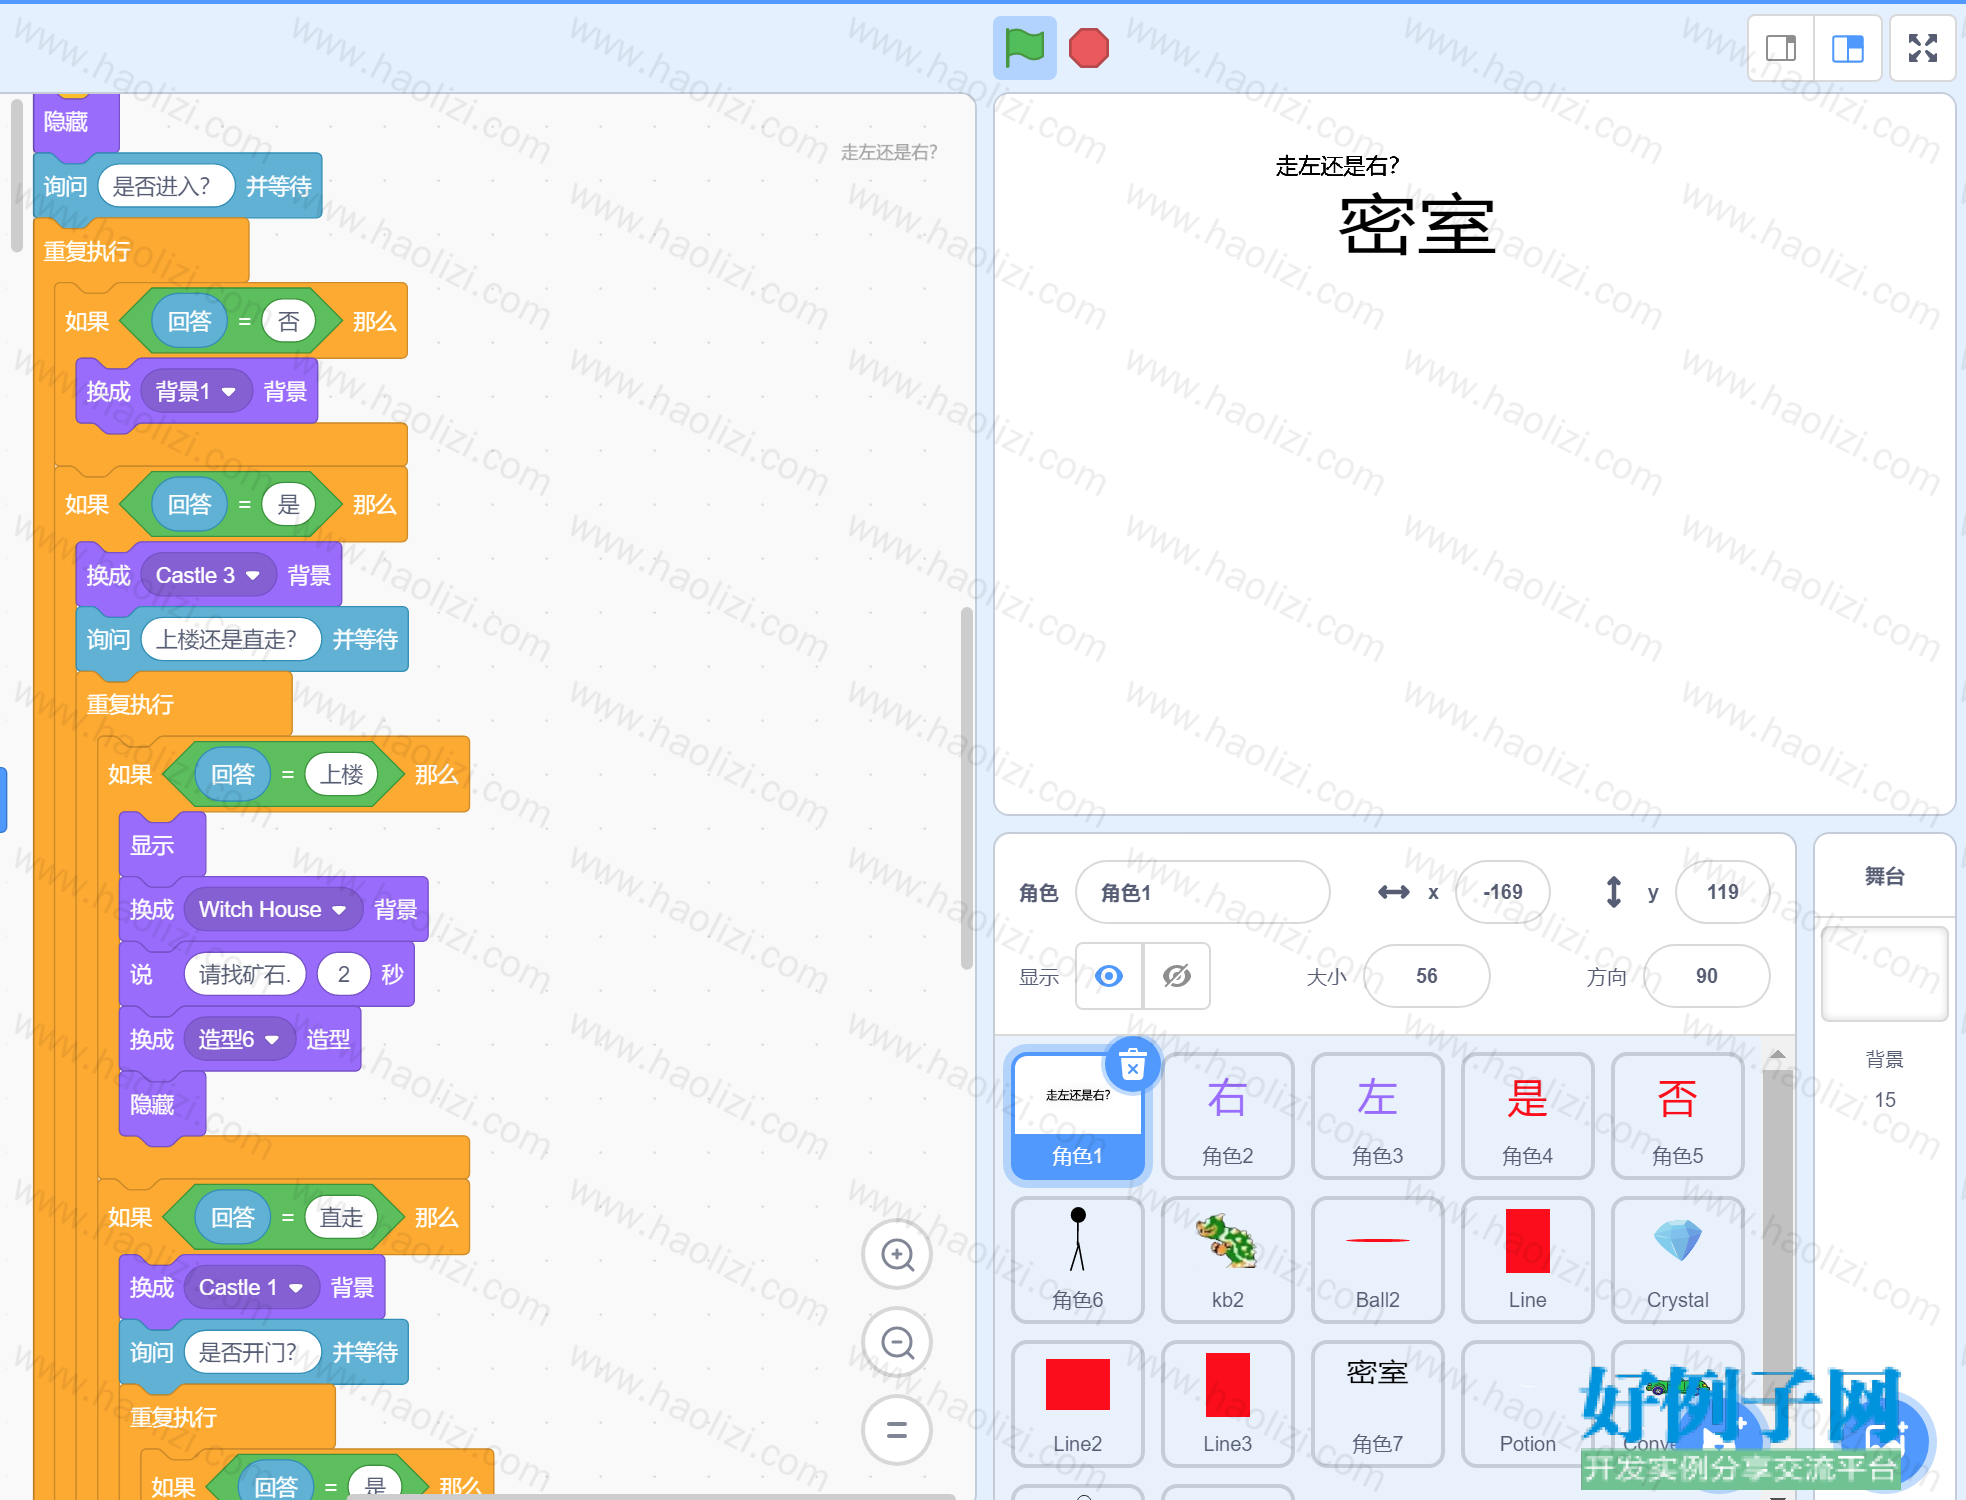Zoom out the code workspace
1966x1500 pixels.
click(x=897, y=1342)
